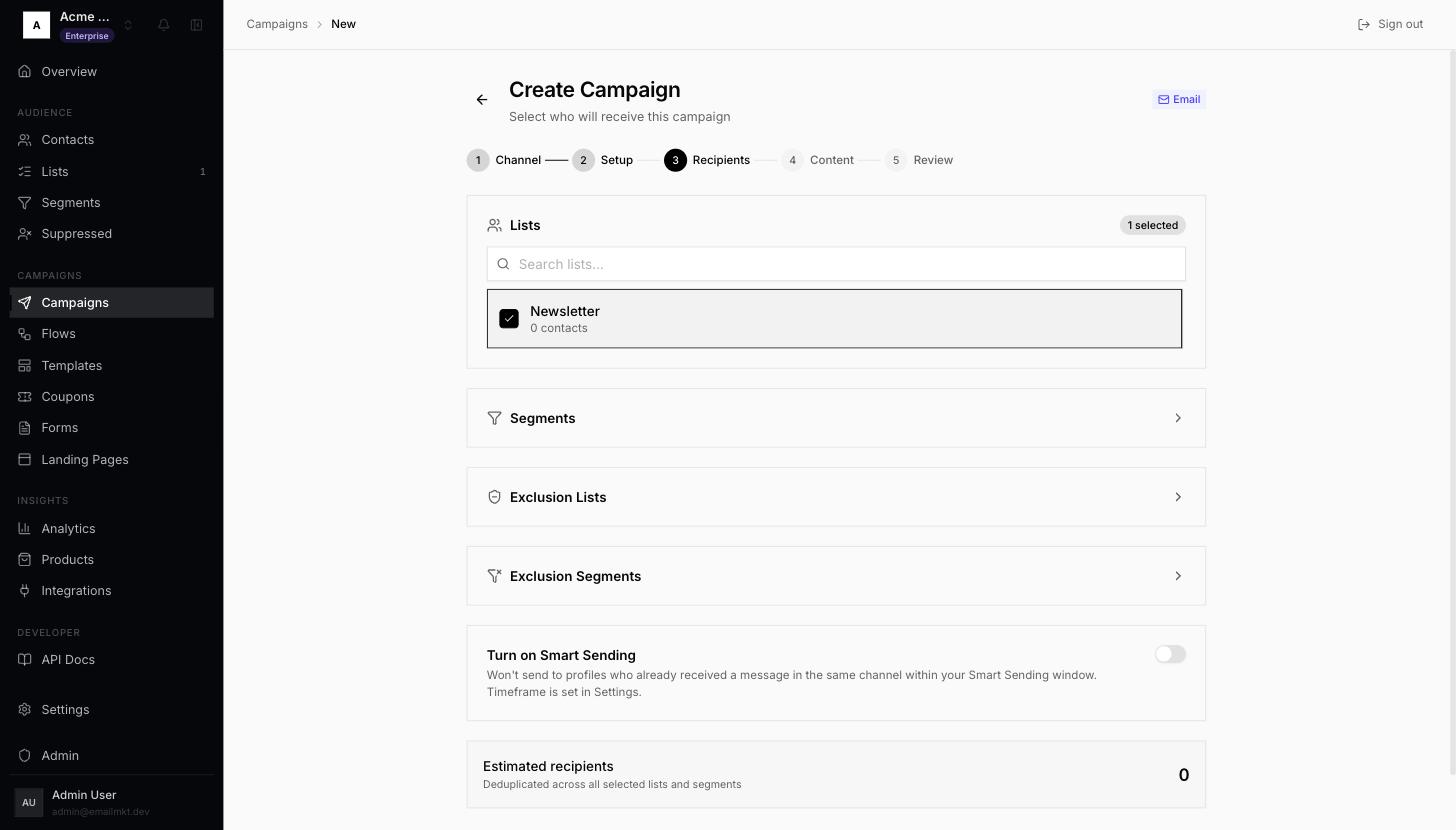Click the Integrations plug icon
Screen dimensions: 1456x830
(25, 591)
